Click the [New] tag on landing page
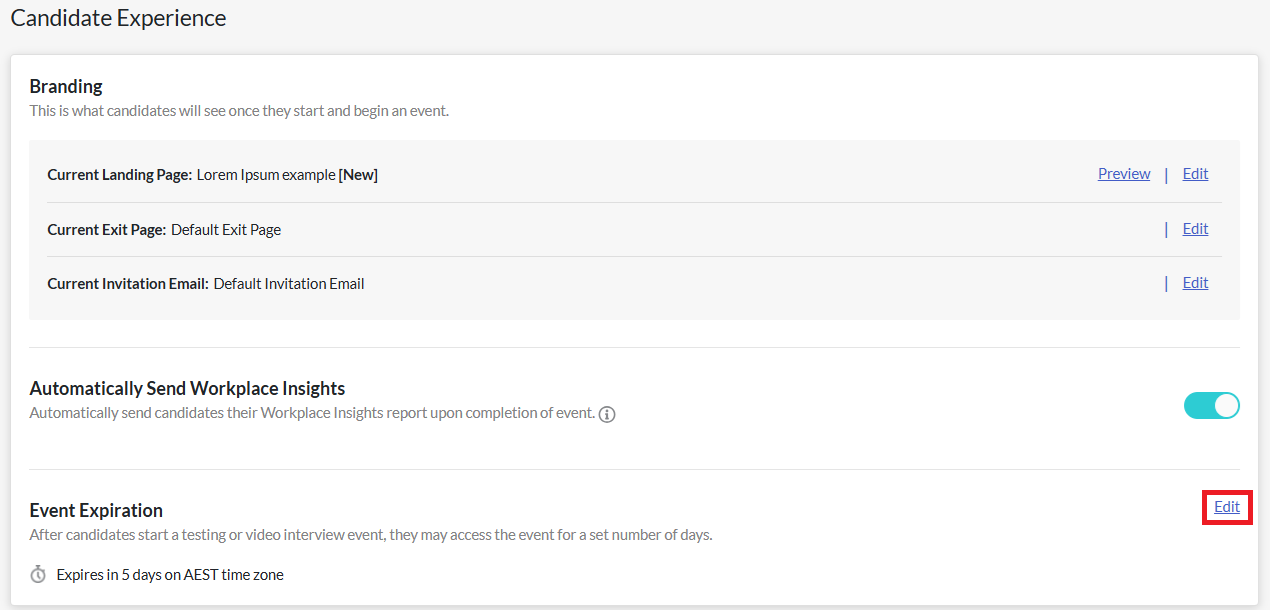The height and width of the screenshot is (610, 1270). [x=358, y=175]
